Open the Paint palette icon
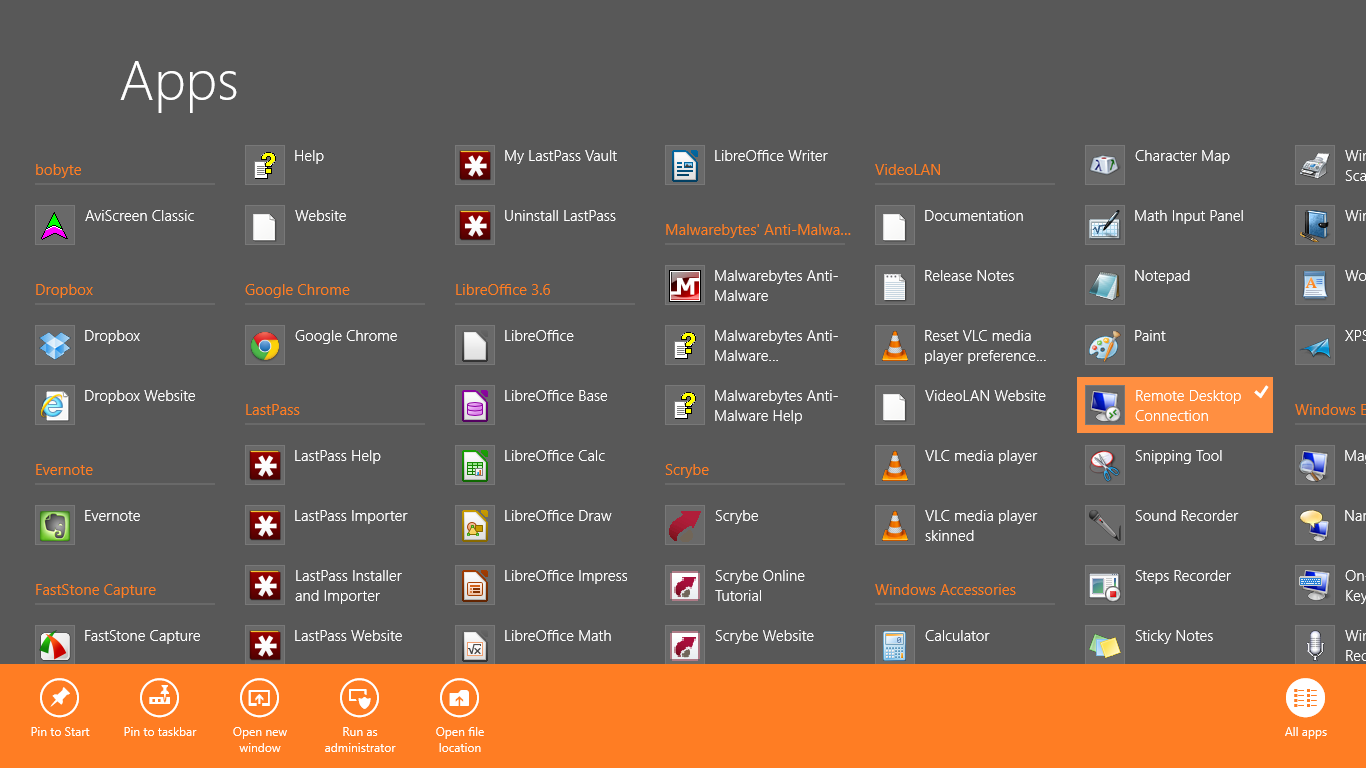Screen dimensions: 1366x768 (x=1105, y=346)
